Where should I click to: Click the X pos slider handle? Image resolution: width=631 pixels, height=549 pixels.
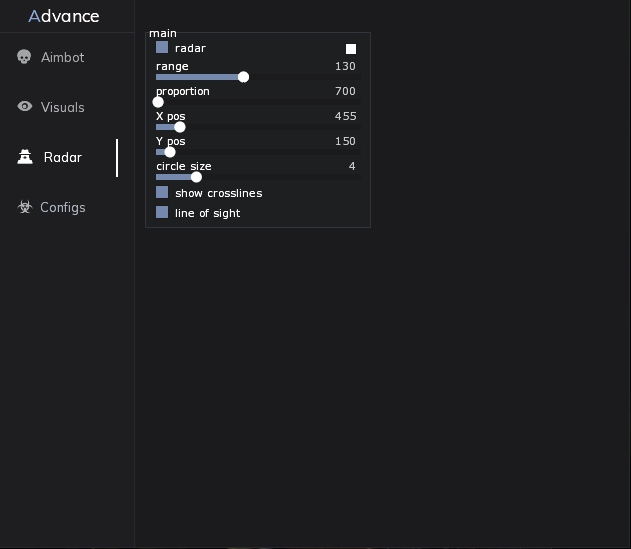point(180,127)
